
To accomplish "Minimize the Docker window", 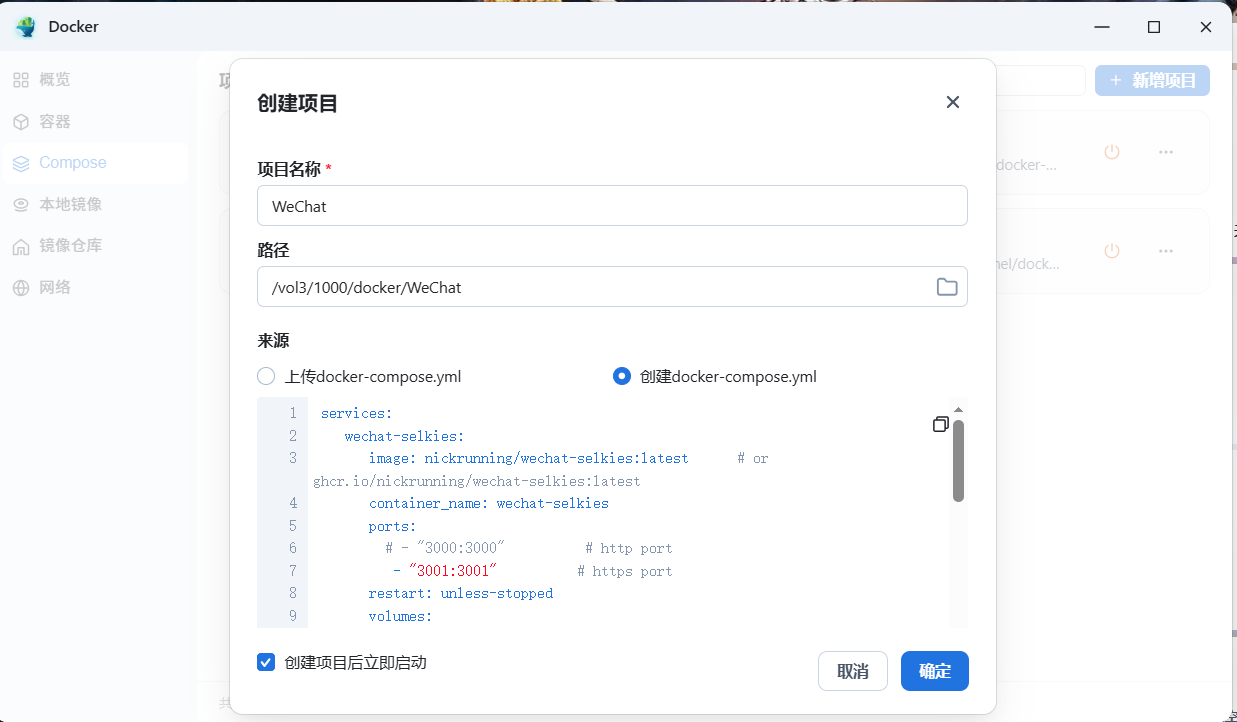I will pos(1101,27).
